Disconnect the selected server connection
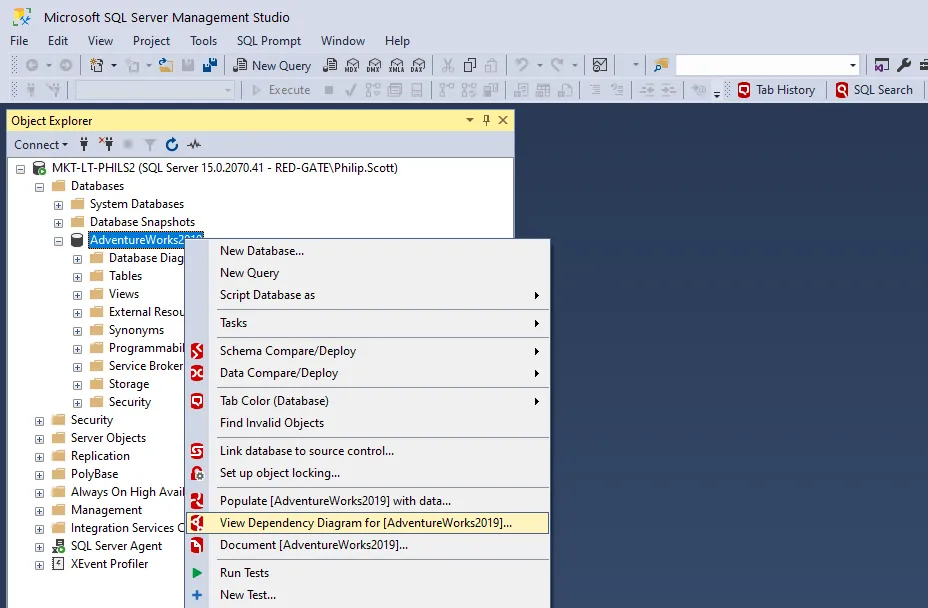This screenshot has width=928, height=608. 108,144
